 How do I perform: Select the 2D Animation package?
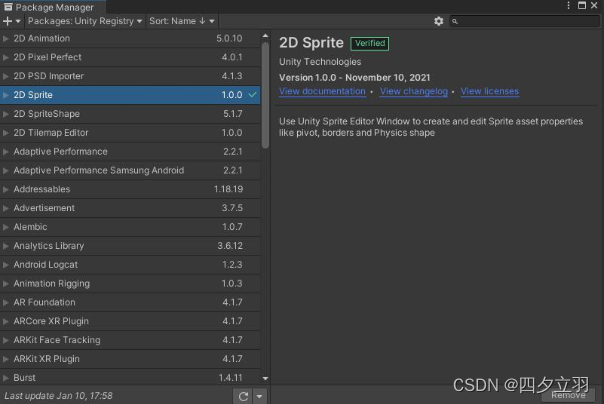(130, 39)
